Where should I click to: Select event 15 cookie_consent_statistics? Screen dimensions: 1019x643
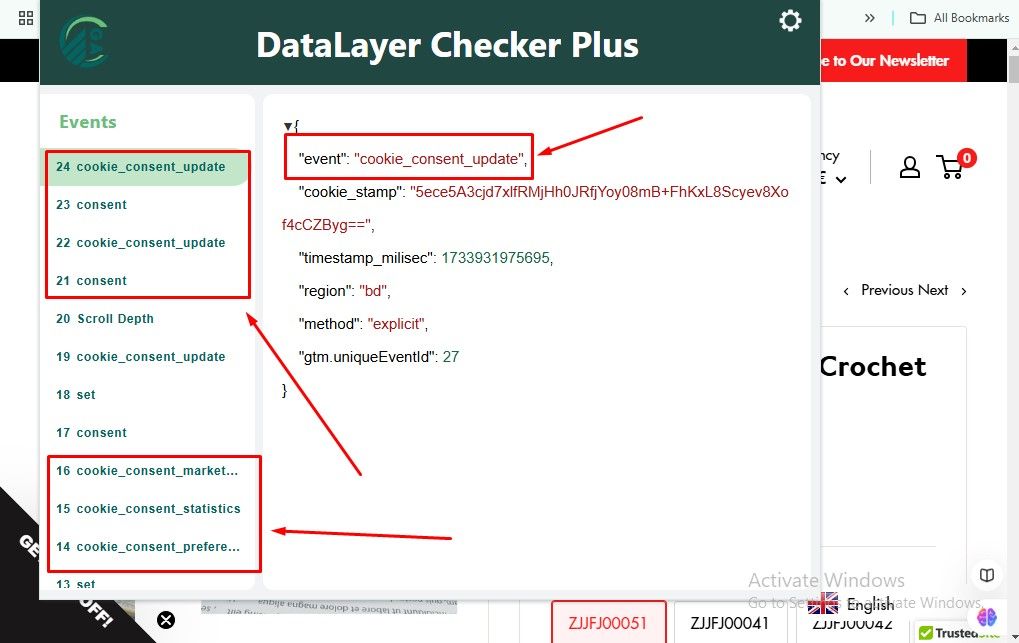point(146,509)
